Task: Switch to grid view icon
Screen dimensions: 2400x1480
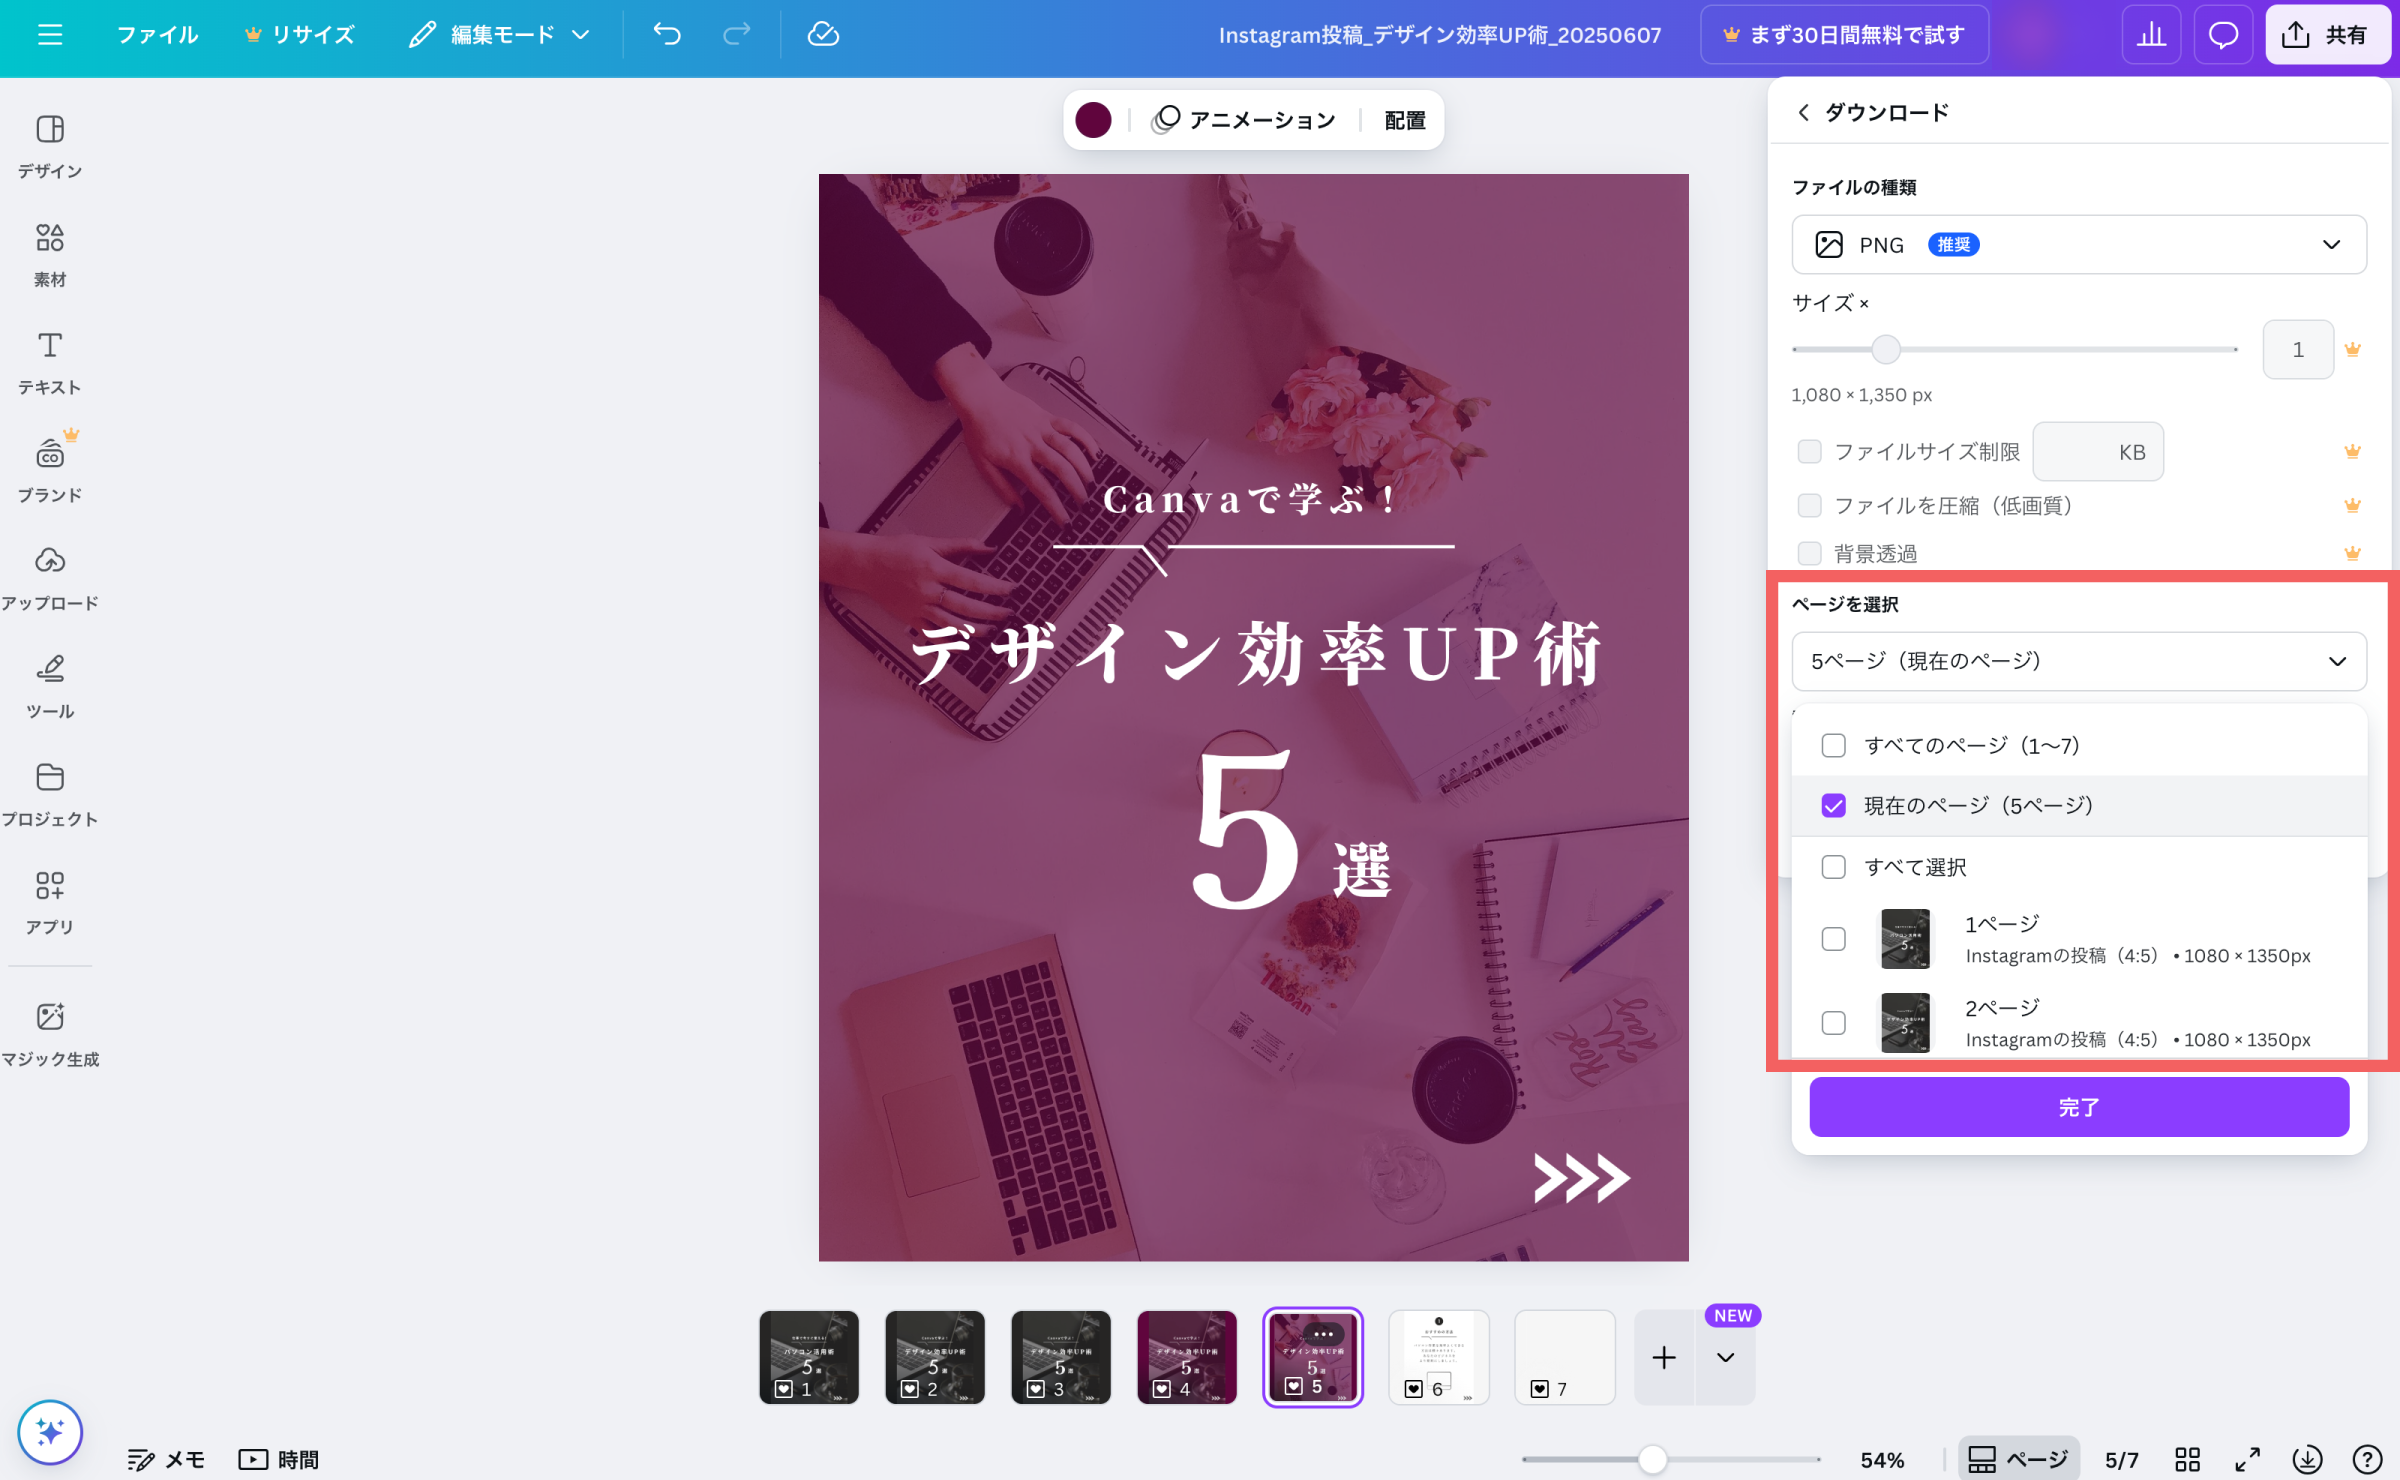Action: coord(2187,1459)
